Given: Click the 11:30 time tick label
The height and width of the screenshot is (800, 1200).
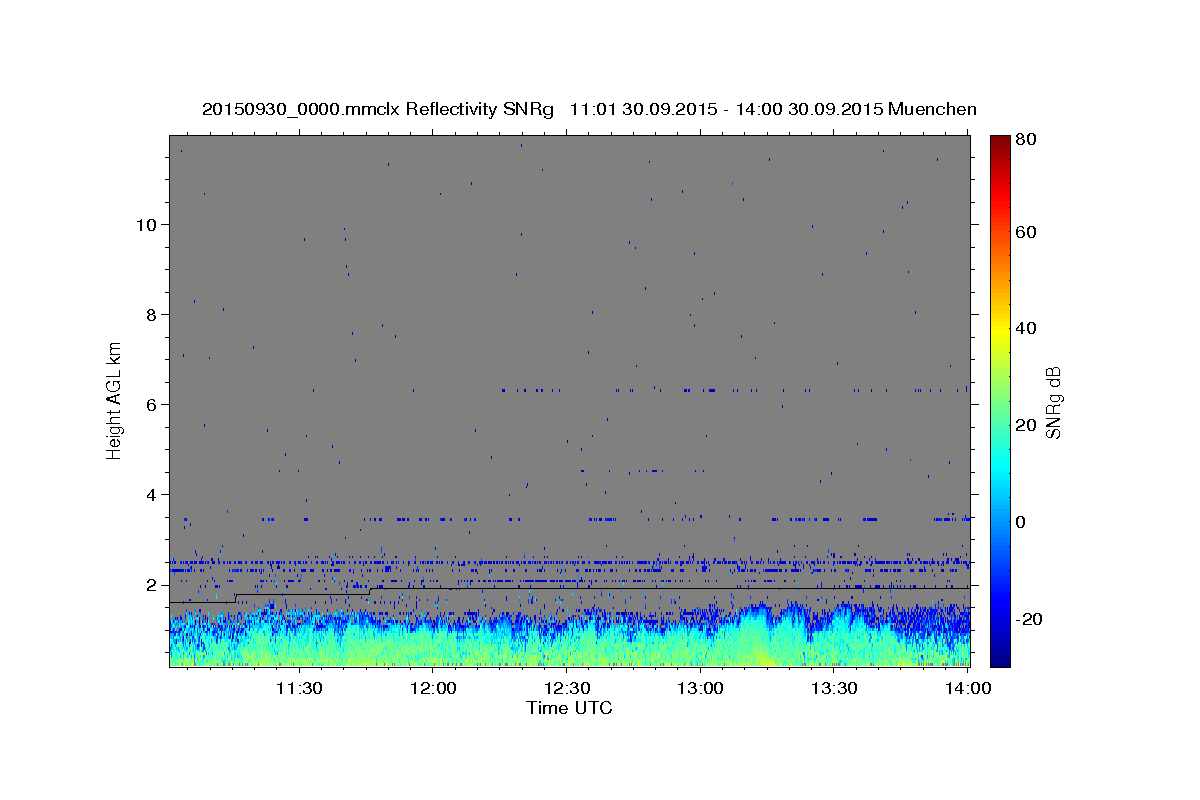Looking at the screenshot, I should [x=298, y=689].
